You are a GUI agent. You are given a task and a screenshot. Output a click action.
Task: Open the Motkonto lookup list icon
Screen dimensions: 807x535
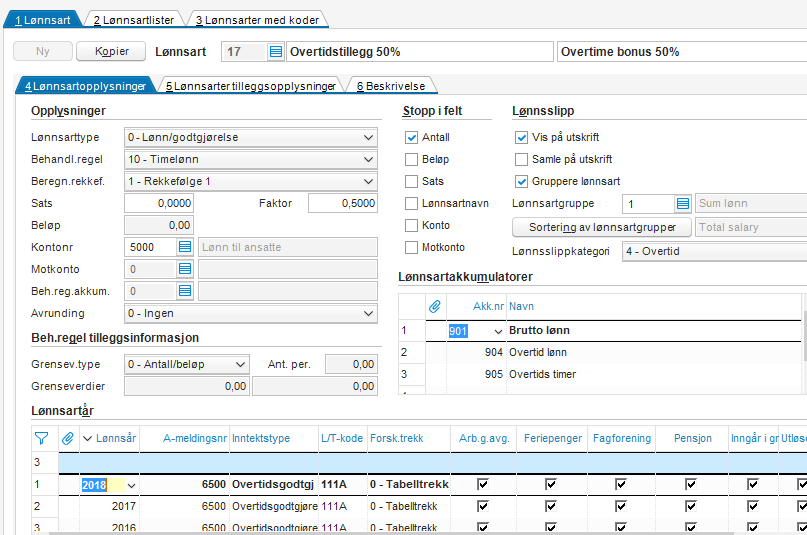point(185,269)
